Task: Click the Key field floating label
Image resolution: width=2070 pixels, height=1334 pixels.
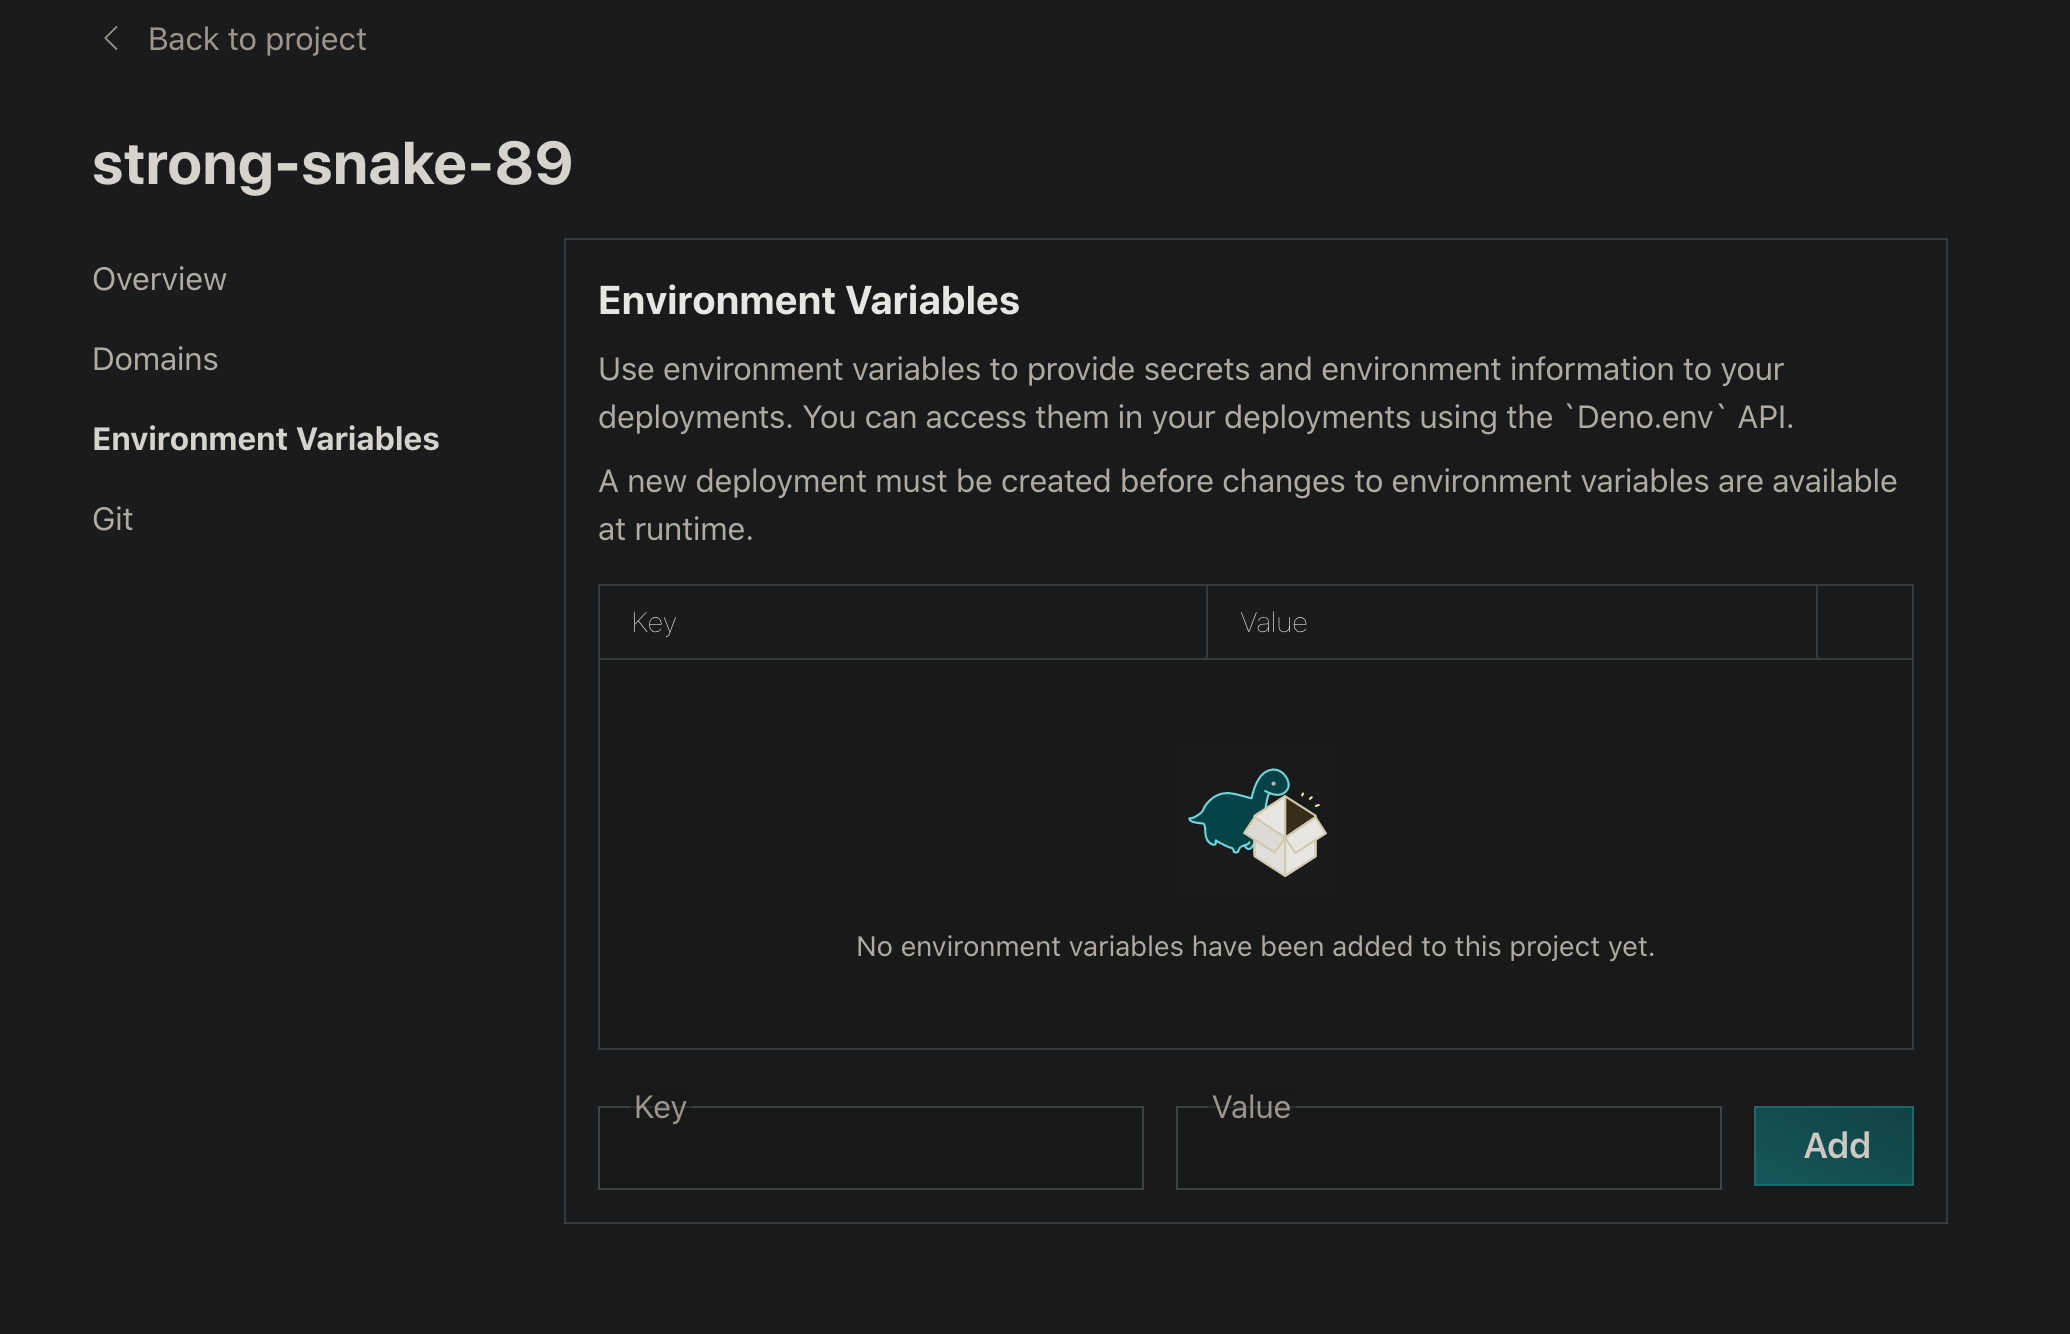Action: tap(660, 1107)
